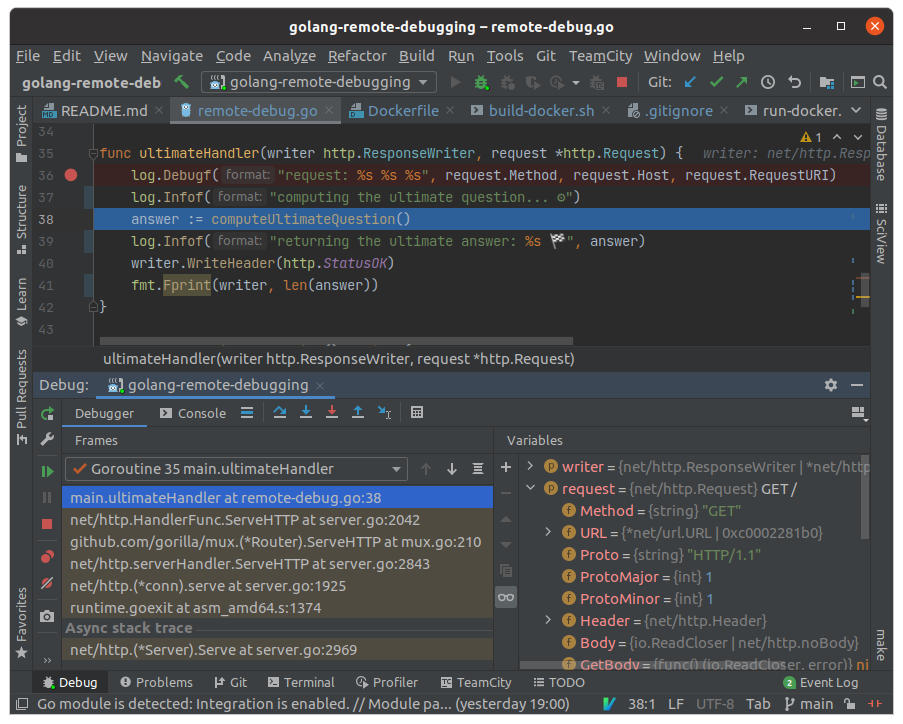Click the green Debug bug icon in toolbar
This screenshot has height=724, width=903.
(482, 82)
